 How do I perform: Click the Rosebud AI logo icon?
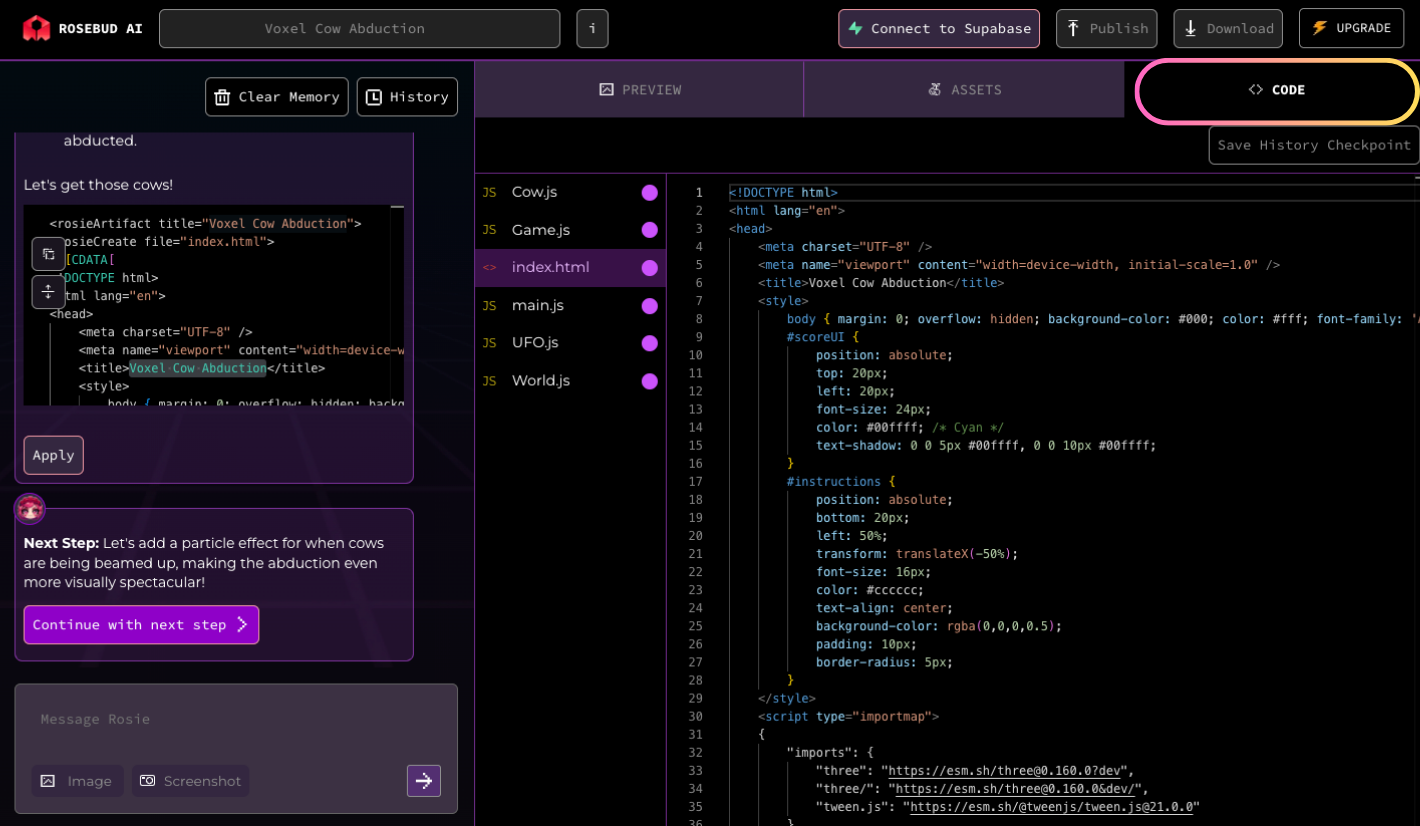pyautogui.click(x=36, y=28)
